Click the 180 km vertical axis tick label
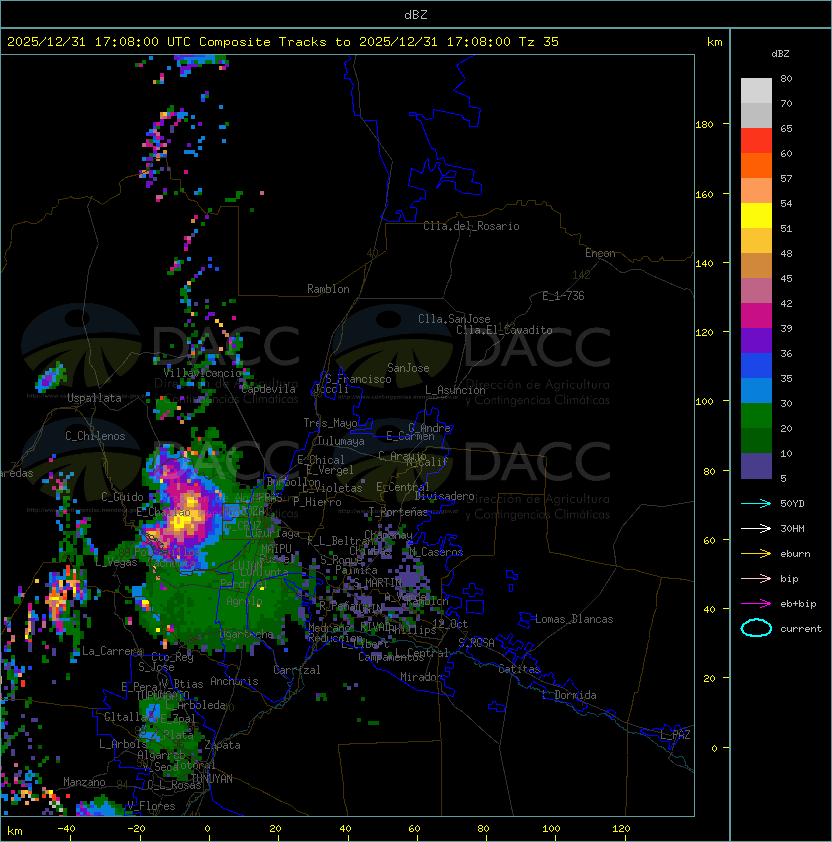Viewport: 832px width, 842px height. click(x=704, y=125)
